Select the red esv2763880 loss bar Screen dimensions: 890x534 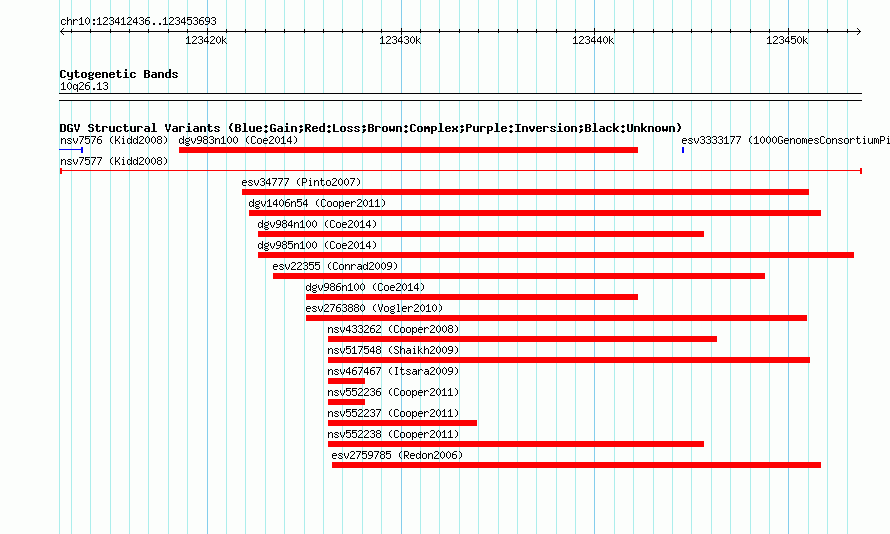pyautogui.click(x=556, y=318)
